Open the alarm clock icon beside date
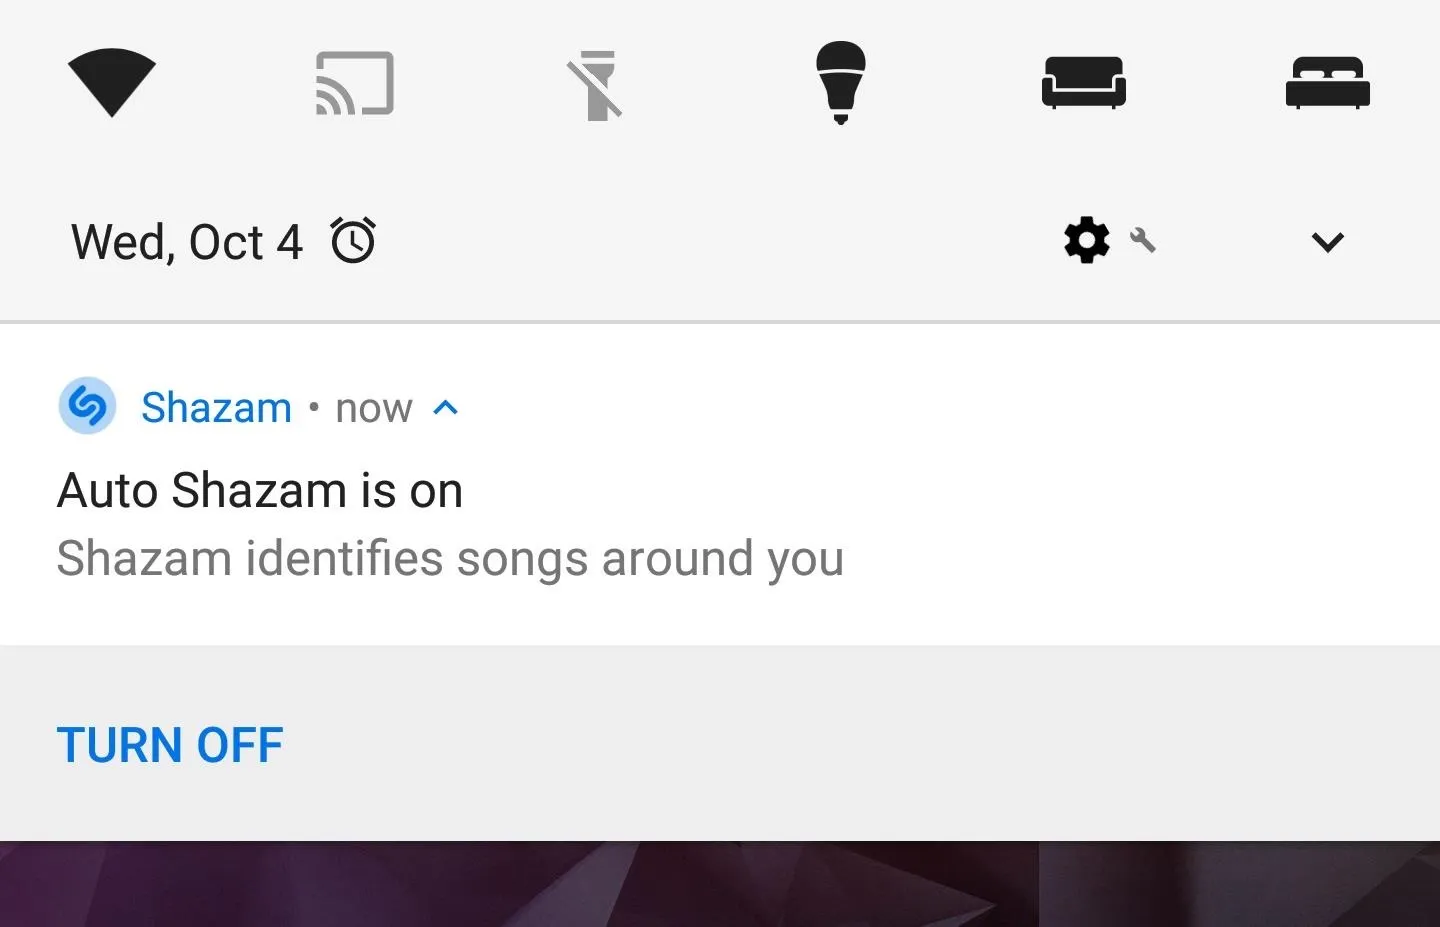 click(353, 241)
